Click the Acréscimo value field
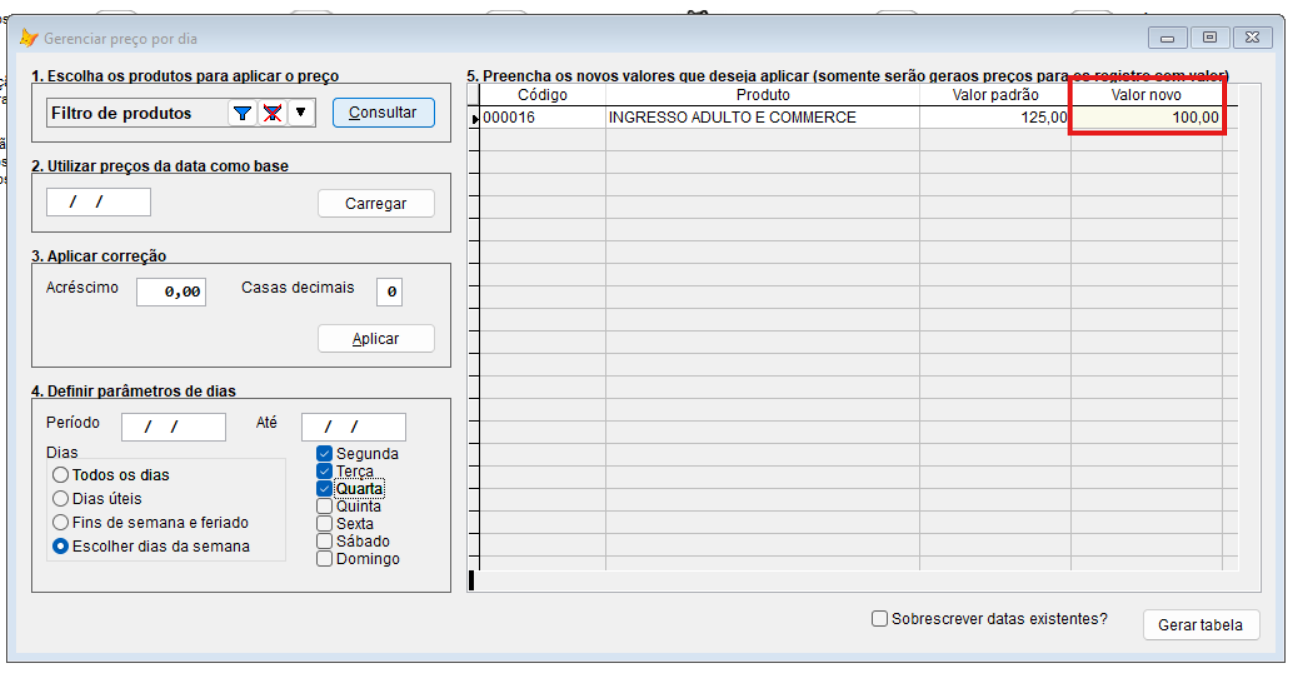Viewport: 1292px width, 673px height. 171,292
